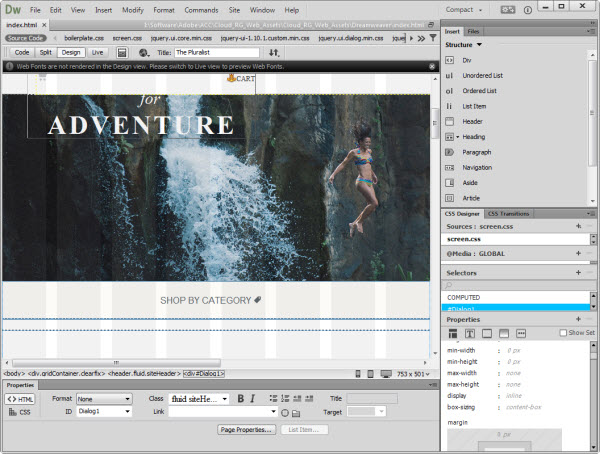Insert an Aside element

[x=470, y=183]
